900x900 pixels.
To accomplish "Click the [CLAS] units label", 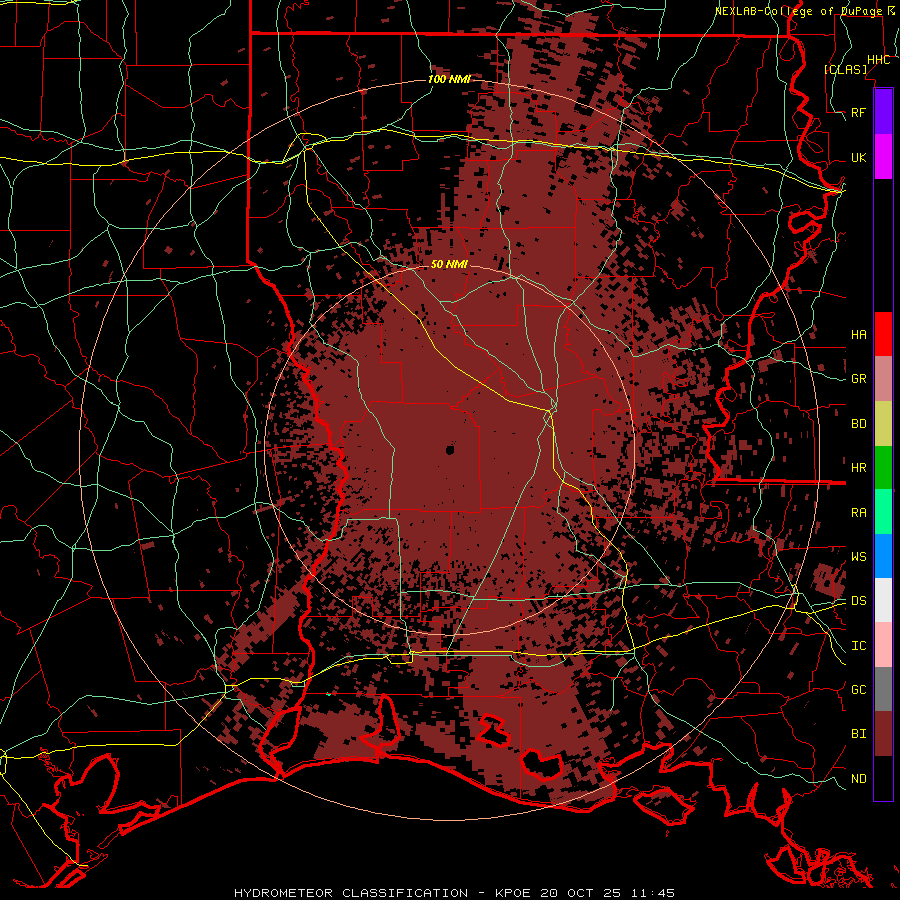I will pyautogui.click(x=845, y=69).
